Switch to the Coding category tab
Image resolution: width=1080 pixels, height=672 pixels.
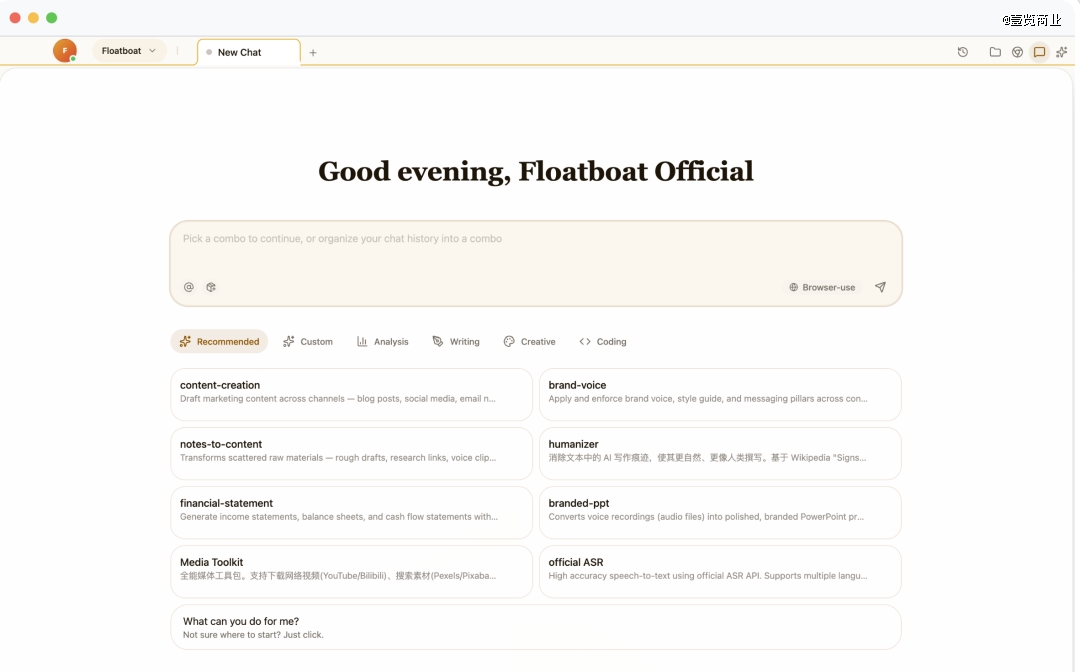[x=603, y=342]
